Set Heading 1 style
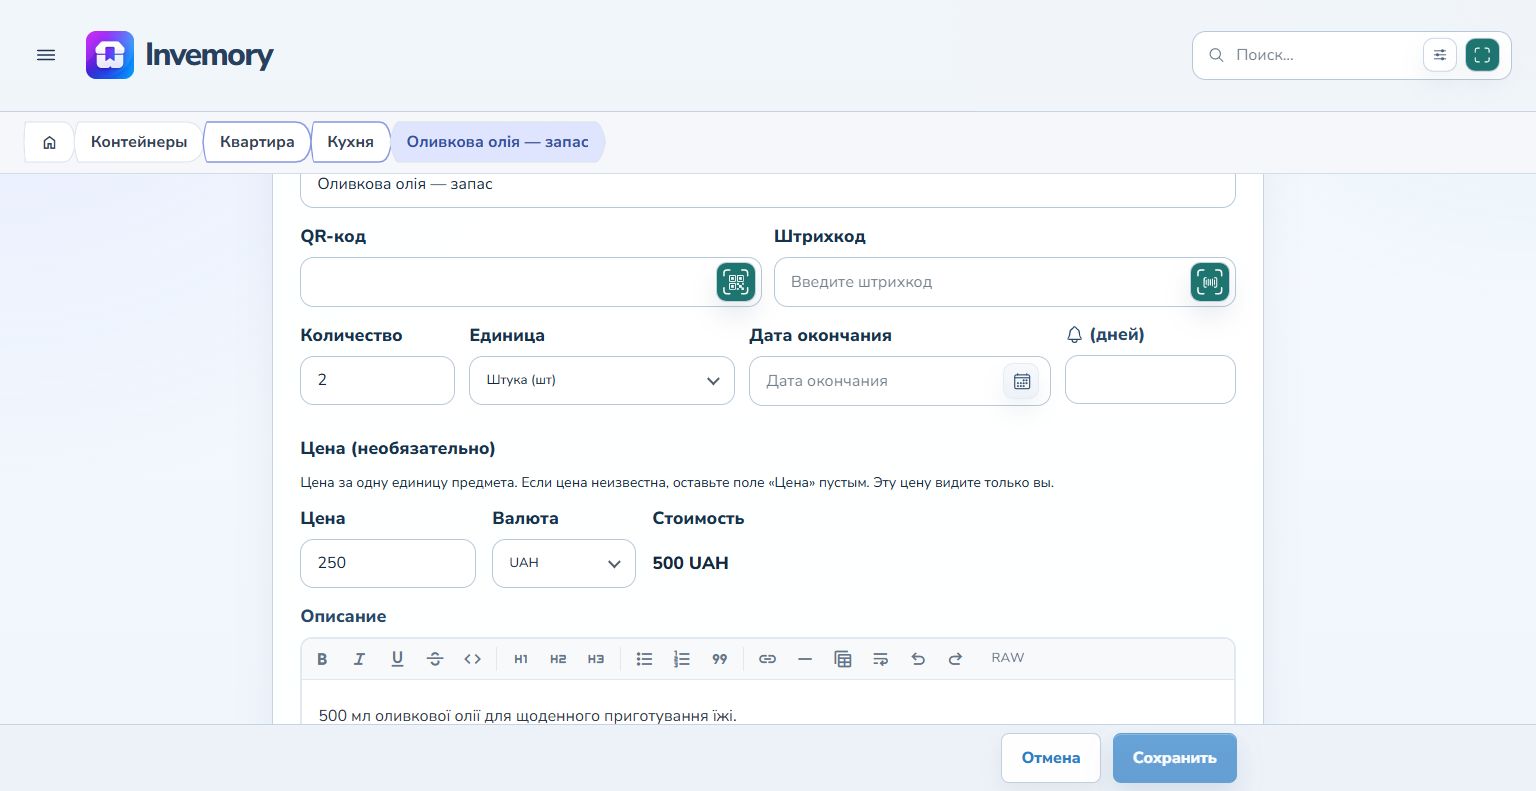 click(x=521, y=659)
